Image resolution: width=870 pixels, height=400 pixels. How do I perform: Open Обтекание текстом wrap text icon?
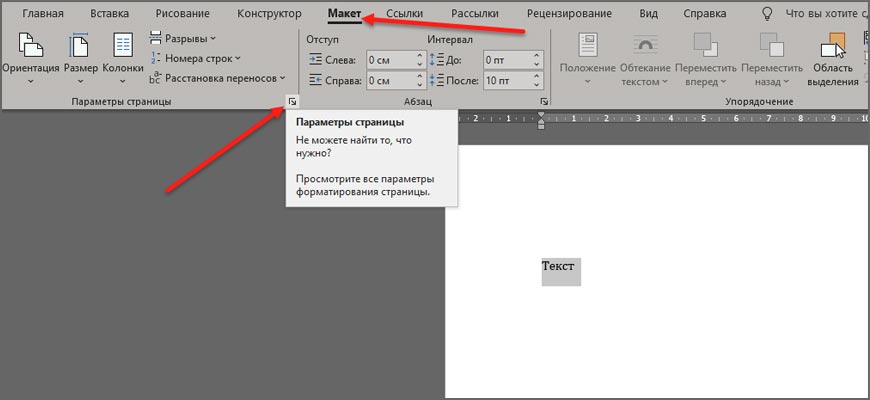pos(646,47)
